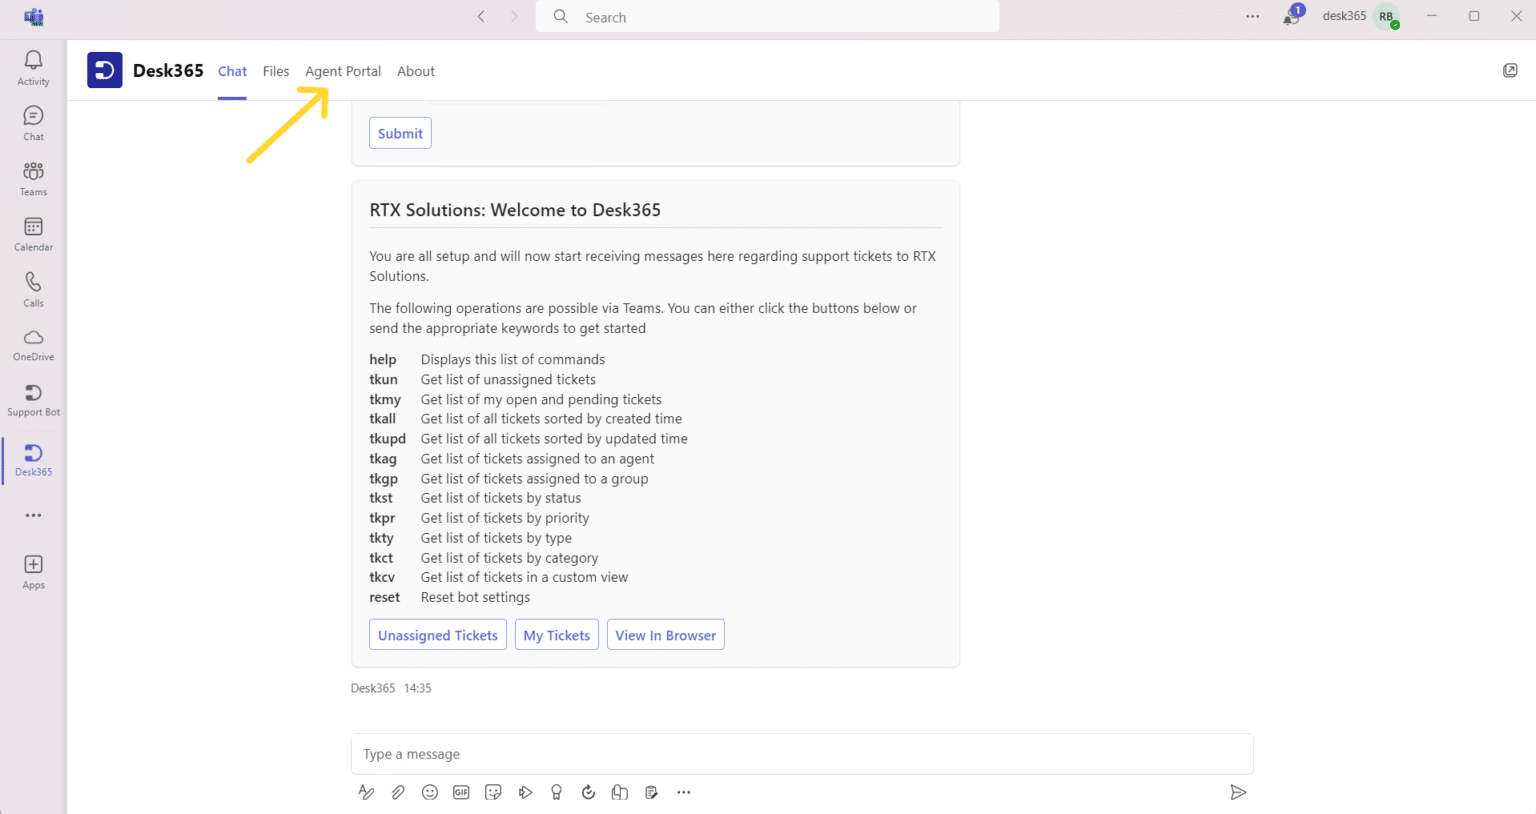Switch to Teams in the left sidebar

coord(33,177)
